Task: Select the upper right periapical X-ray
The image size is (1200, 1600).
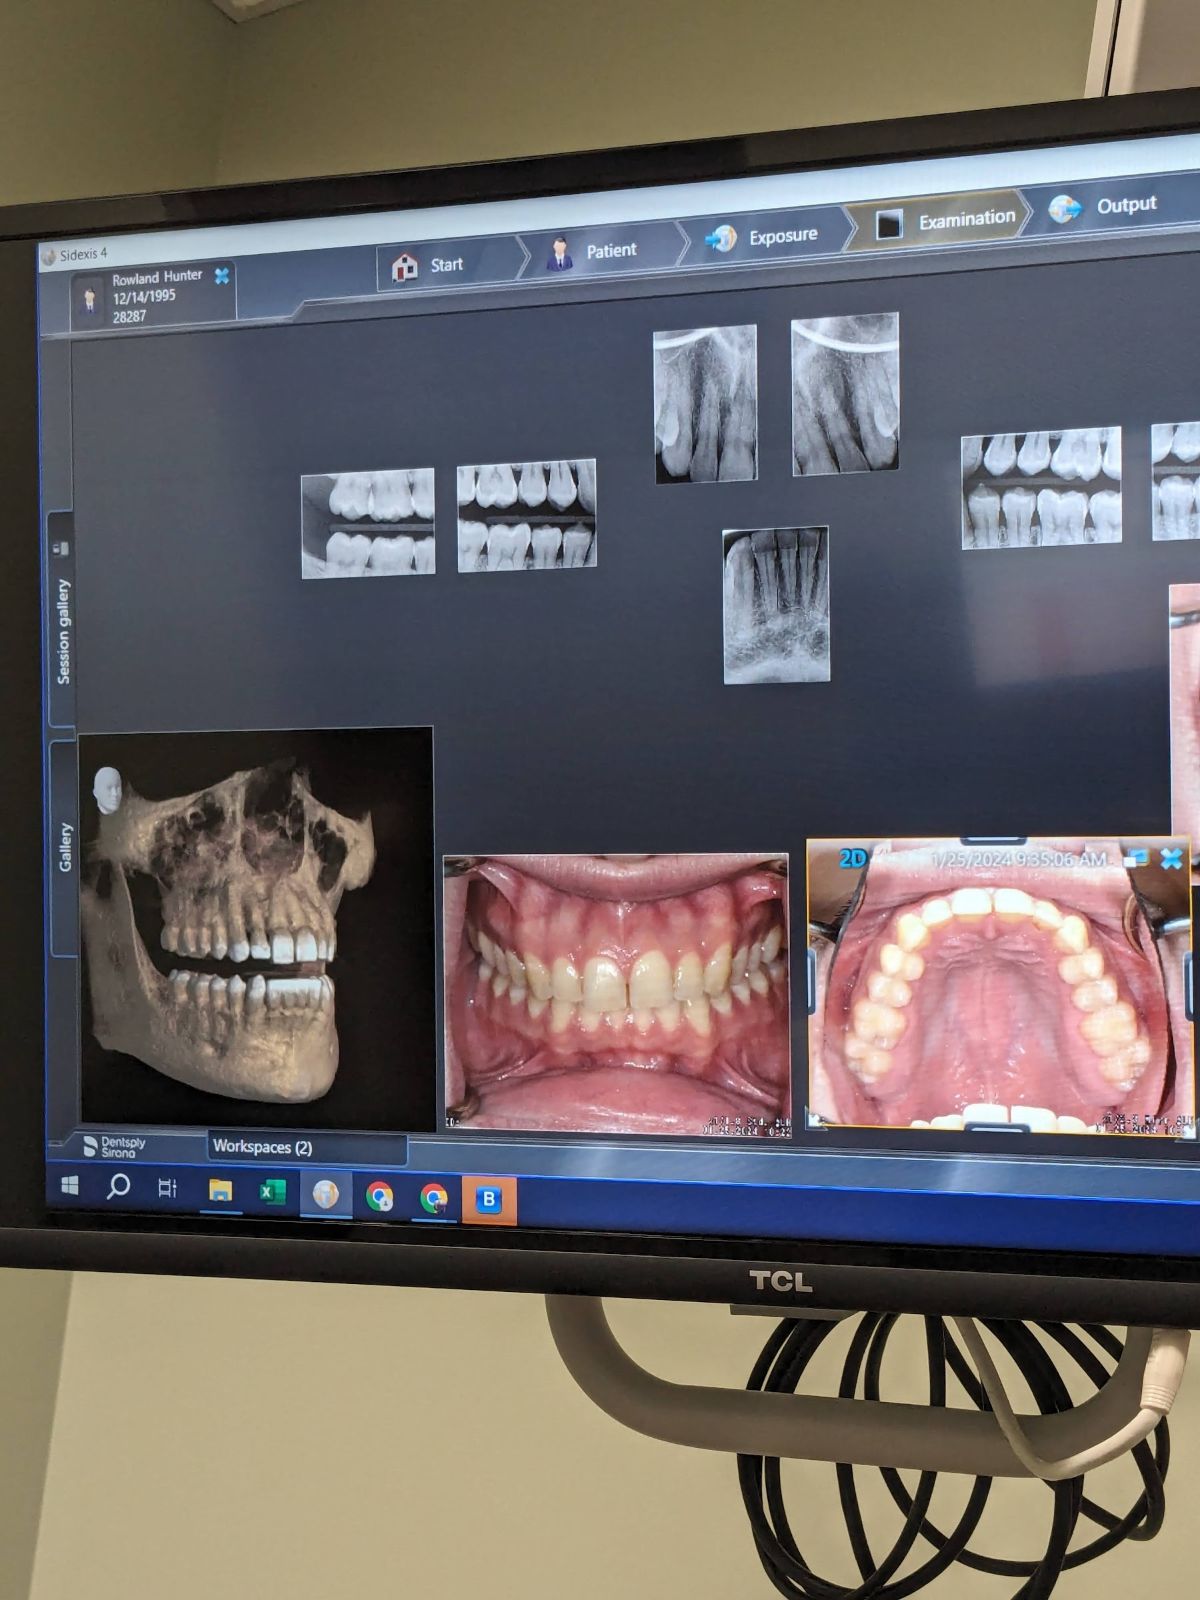Action: click(x=846, y=393)
